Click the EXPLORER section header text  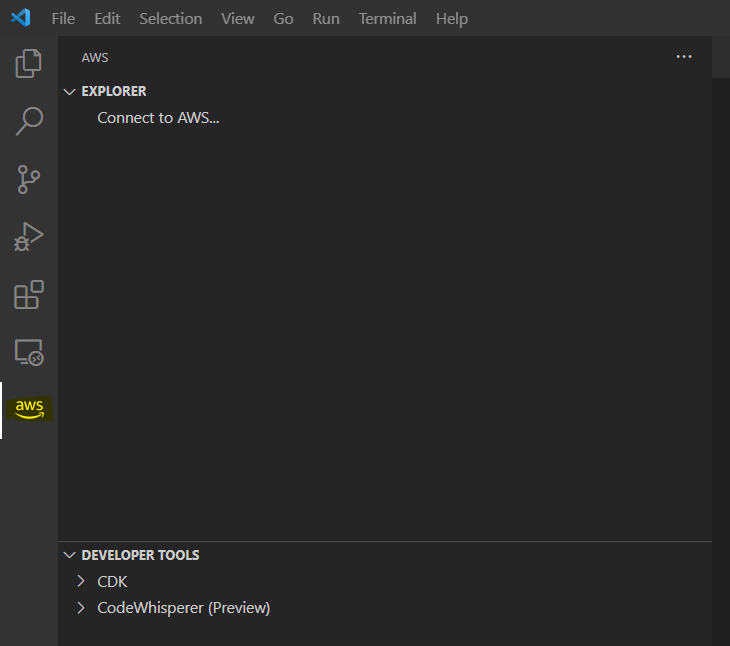(114, 91)
